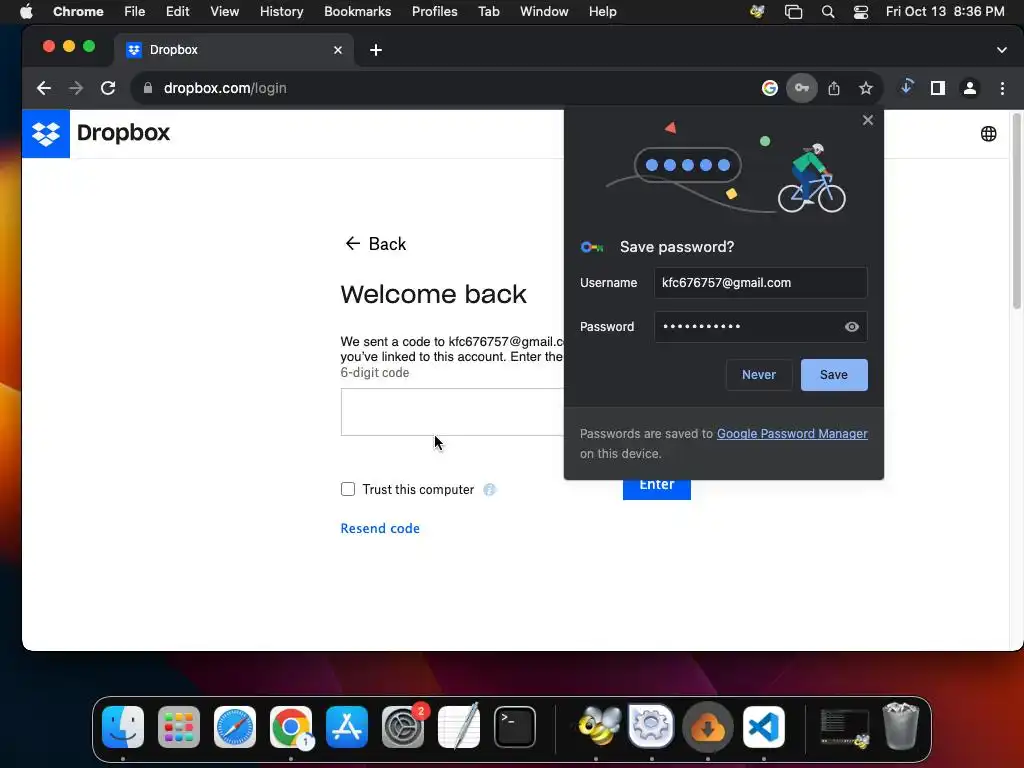Open Spotlight search in menu bar
Screen dimensions: 1024x768
coord(827,12)
